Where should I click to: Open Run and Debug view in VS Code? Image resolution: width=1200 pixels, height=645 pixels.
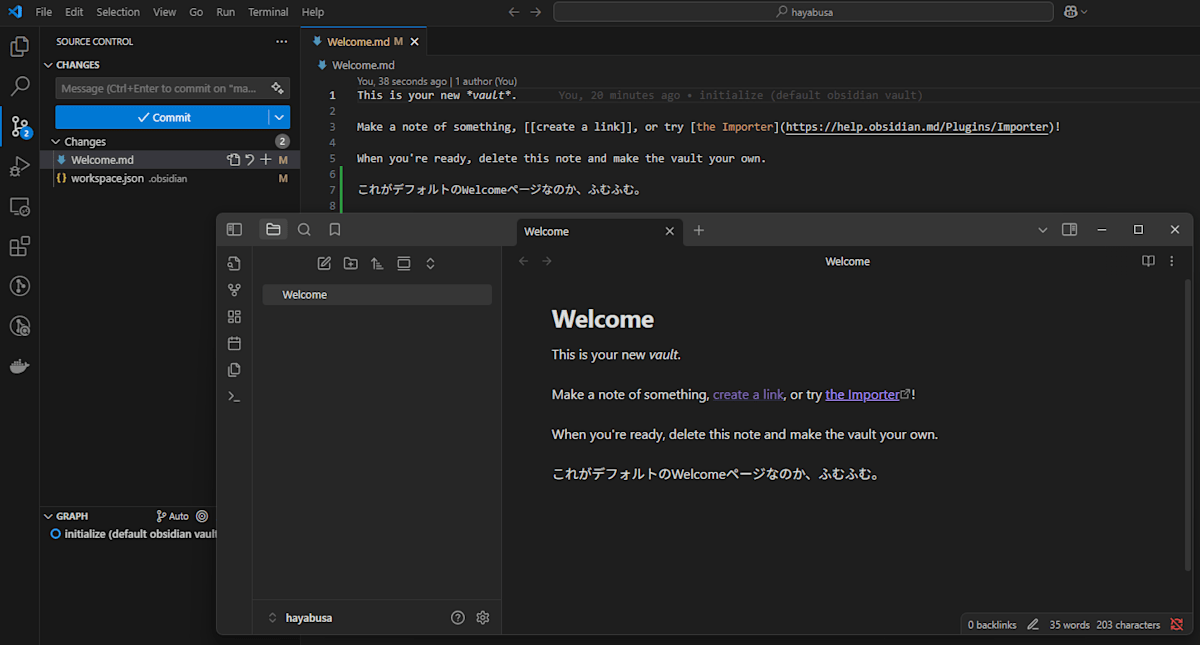19,166
